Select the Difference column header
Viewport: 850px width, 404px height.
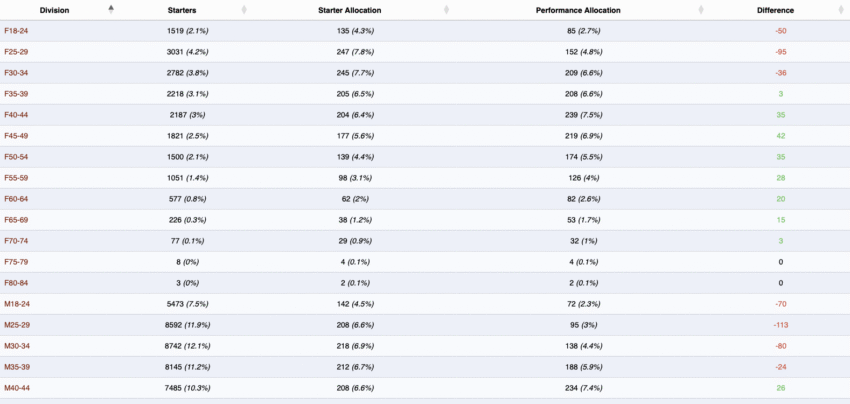(x=775, y=10)
